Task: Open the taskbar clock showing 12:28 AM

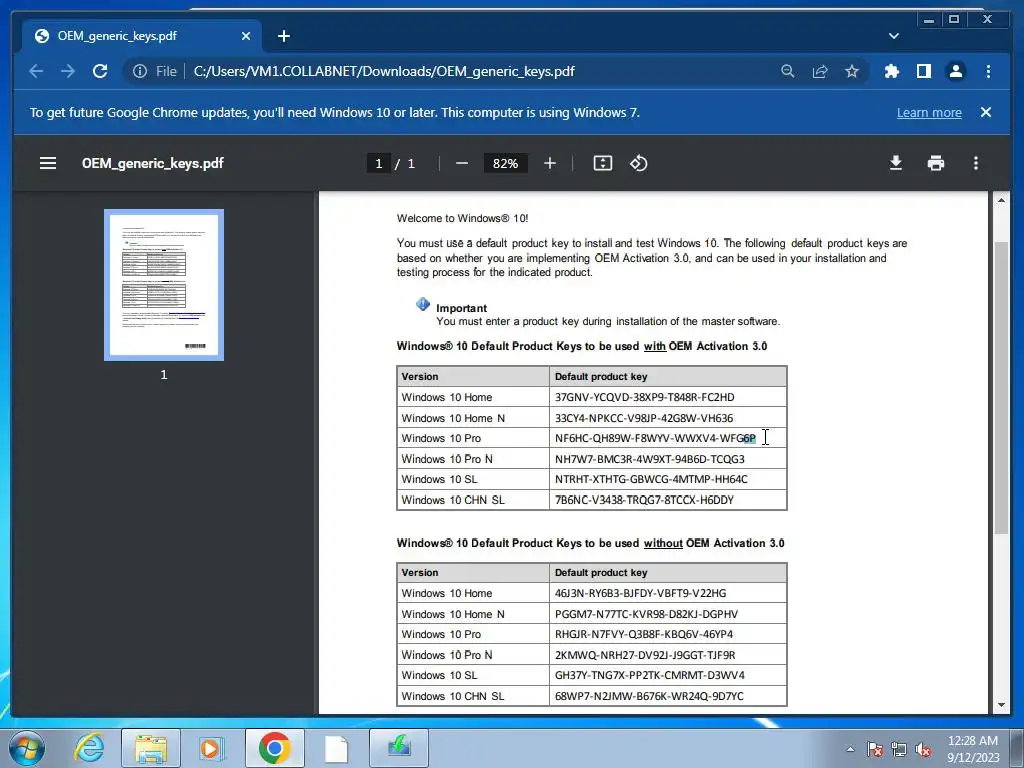Action: 972,748
